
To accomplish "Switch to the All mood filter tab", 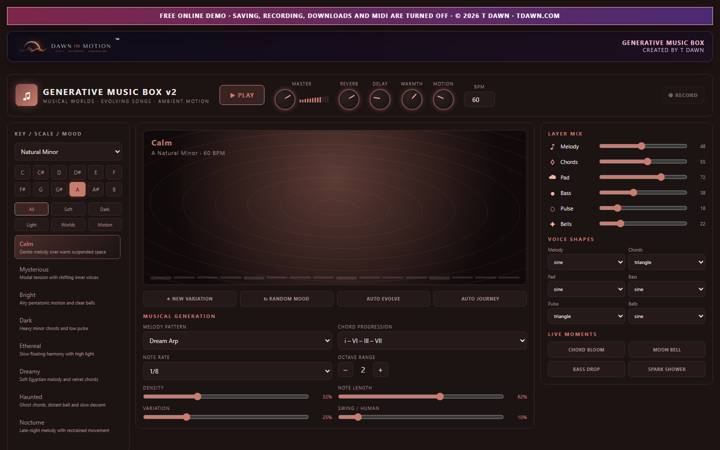I will (x=32, y=209).
